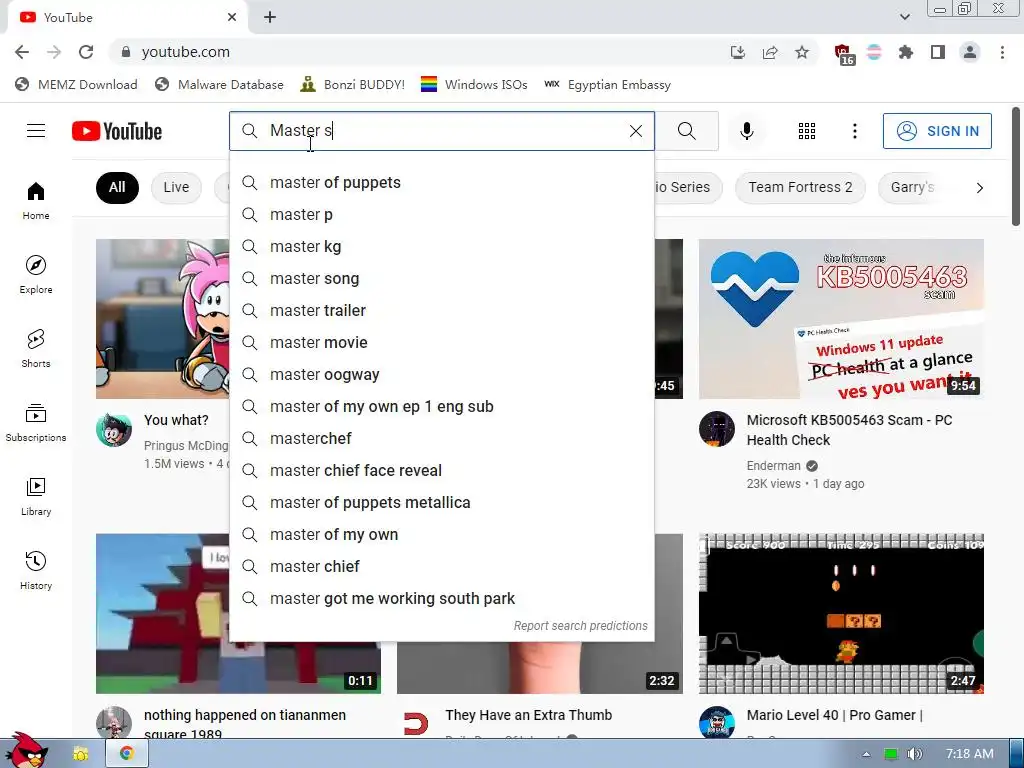Choose 'master of puppets metallica'
The height and width of the screenshot is (768, 1024).
[x=442, y=503]
